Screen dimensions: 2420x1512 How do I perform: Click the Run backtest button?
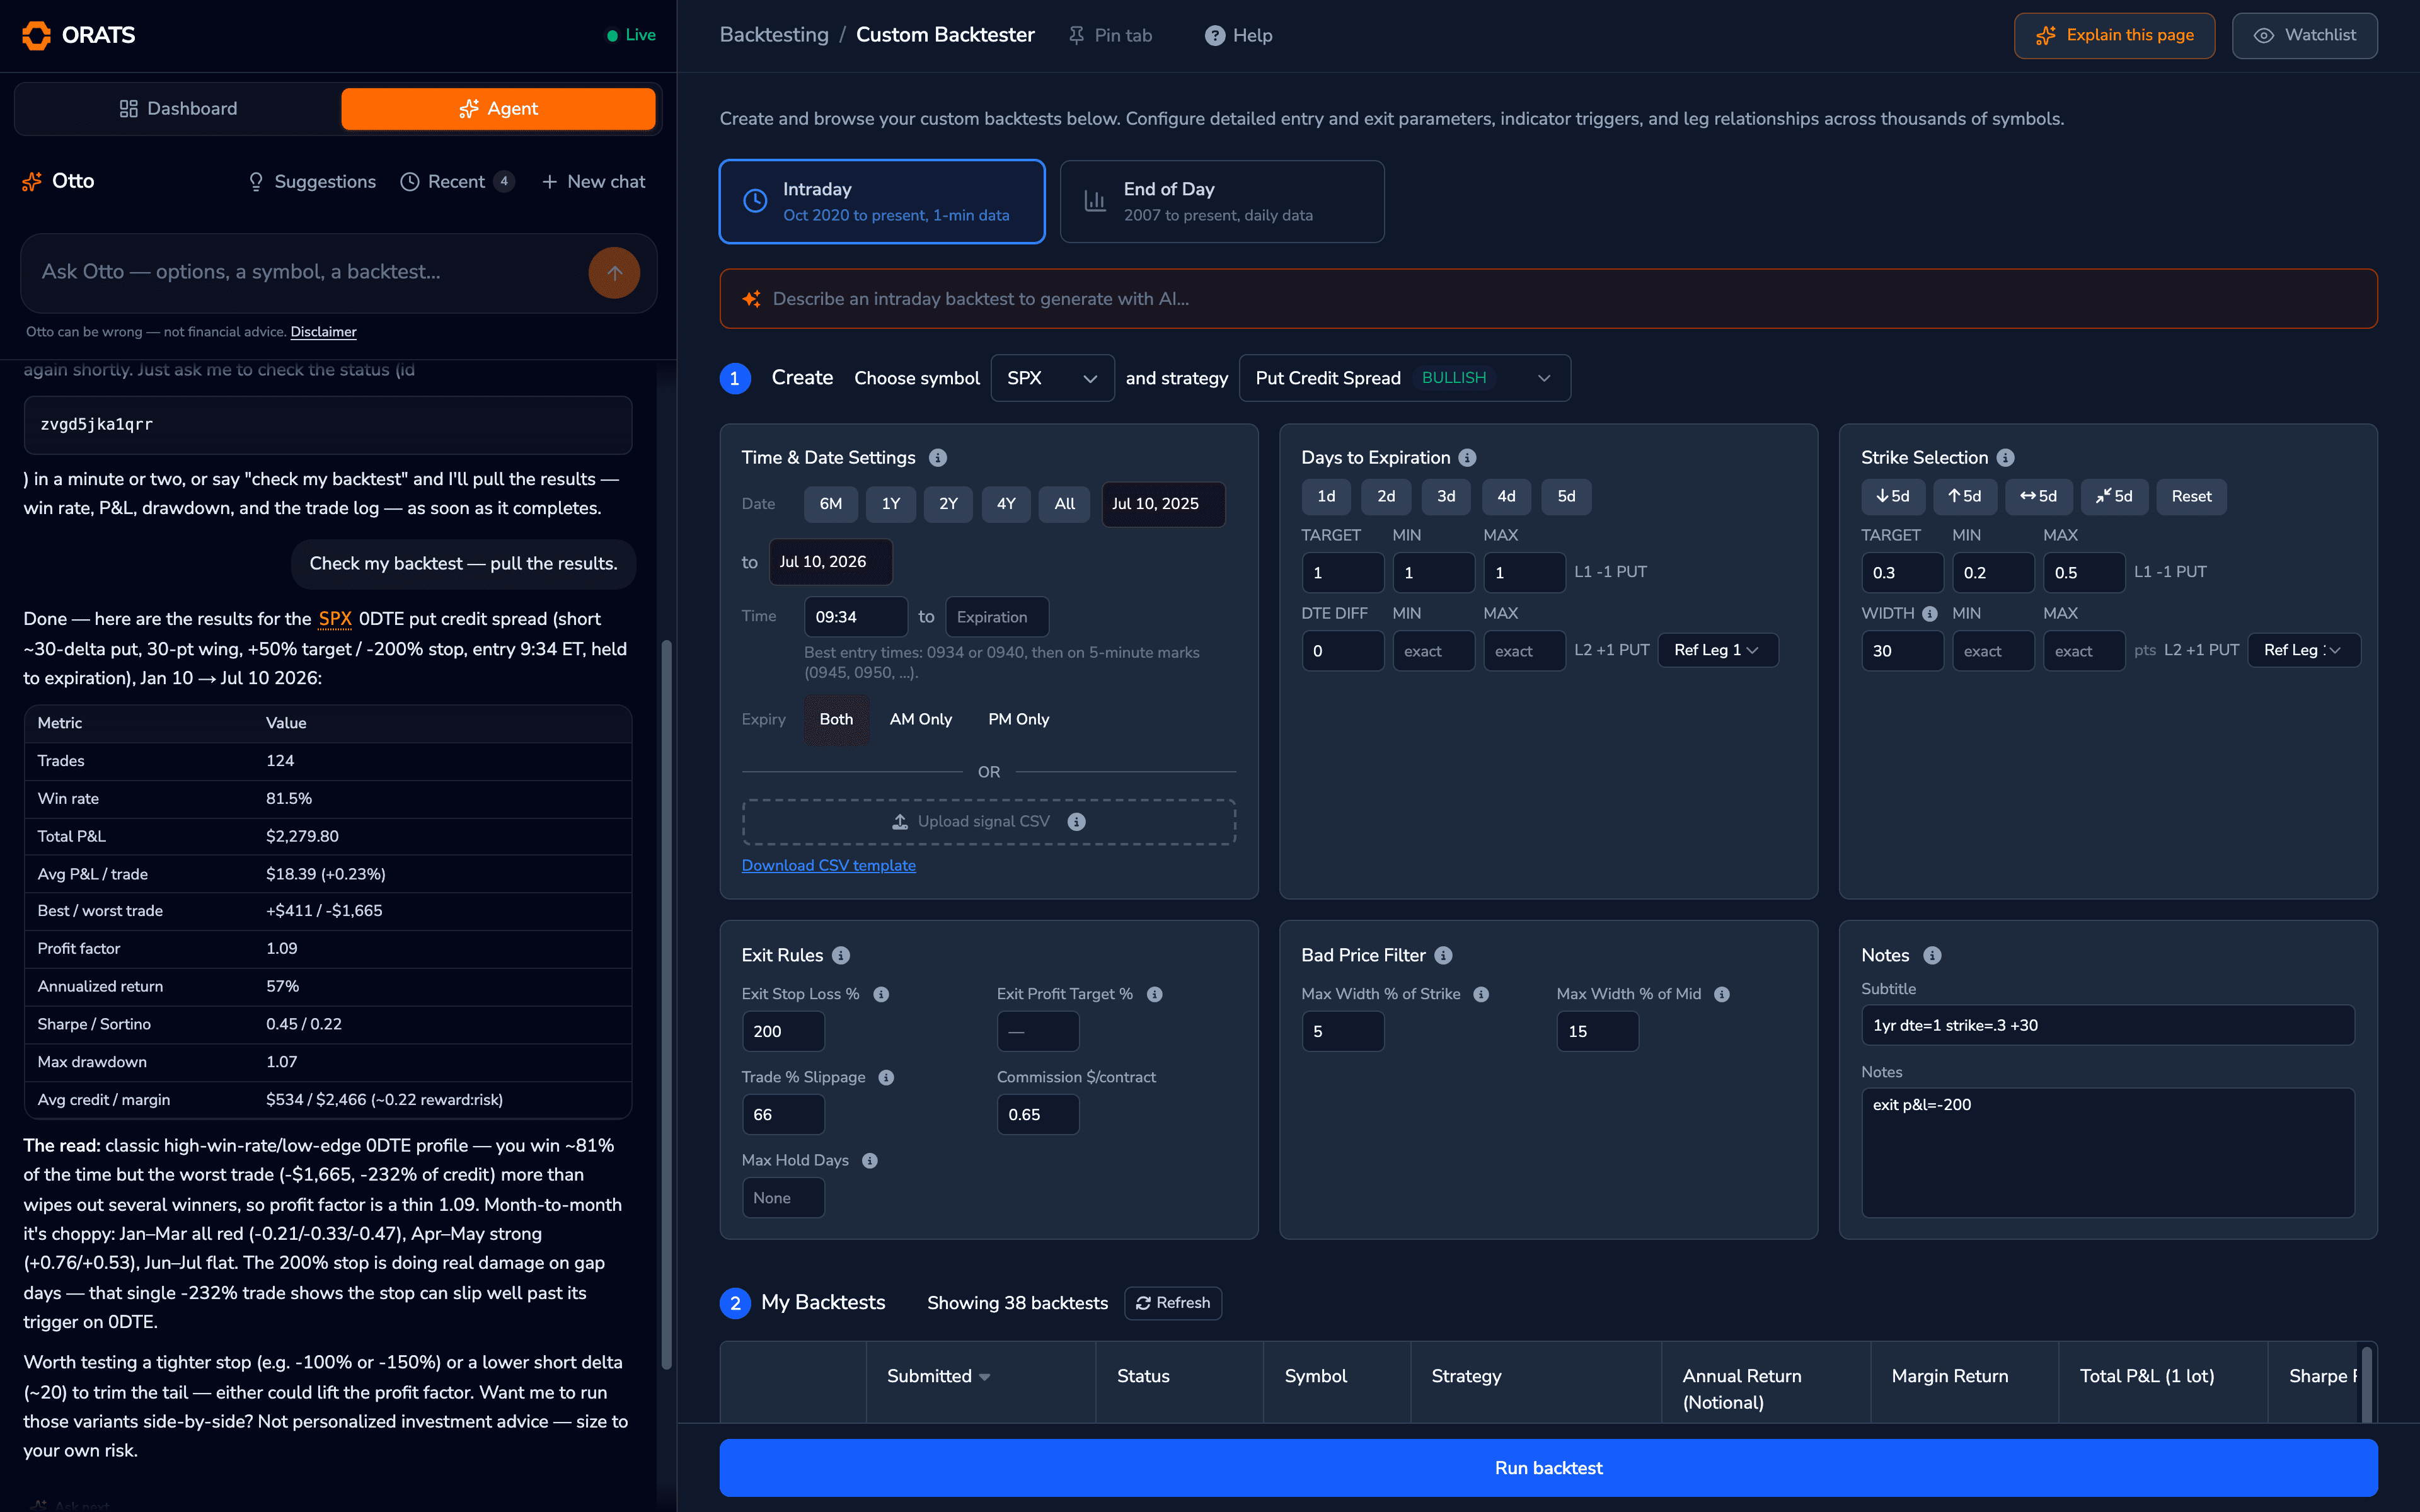point(1548,1467)
